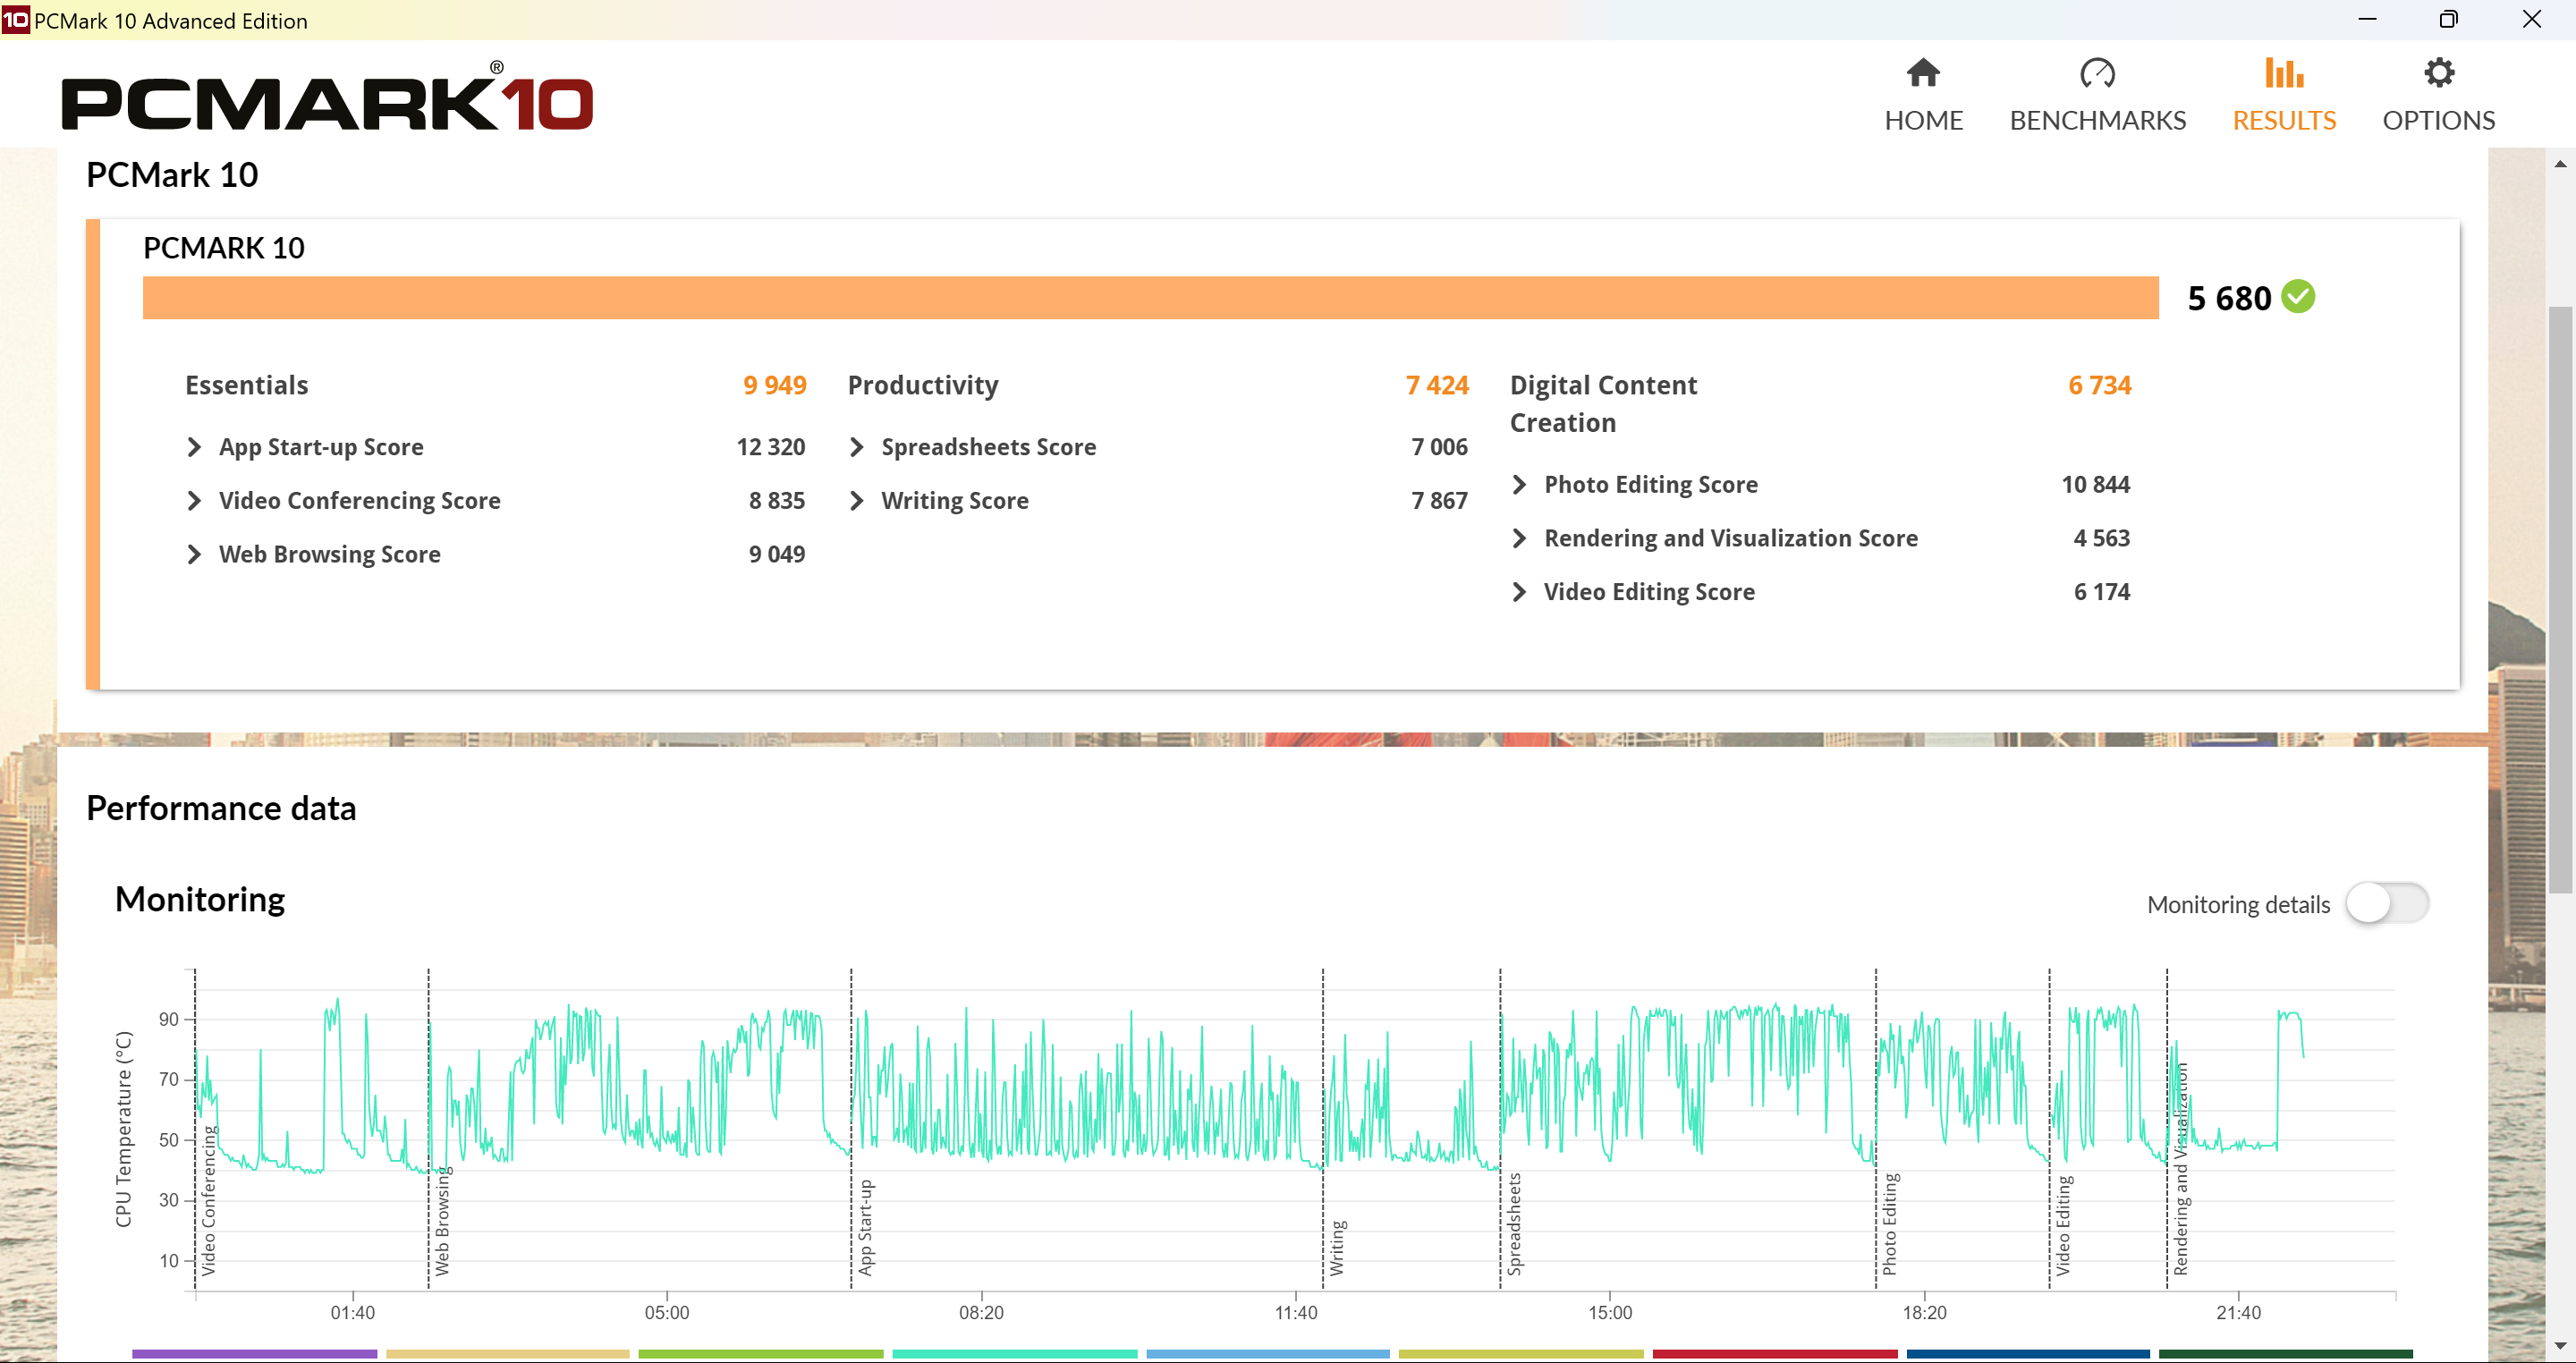This screenshot has height=1363, width=2576.
Task: Expand Video Conferencing Score details
Action: pos(194,500)
